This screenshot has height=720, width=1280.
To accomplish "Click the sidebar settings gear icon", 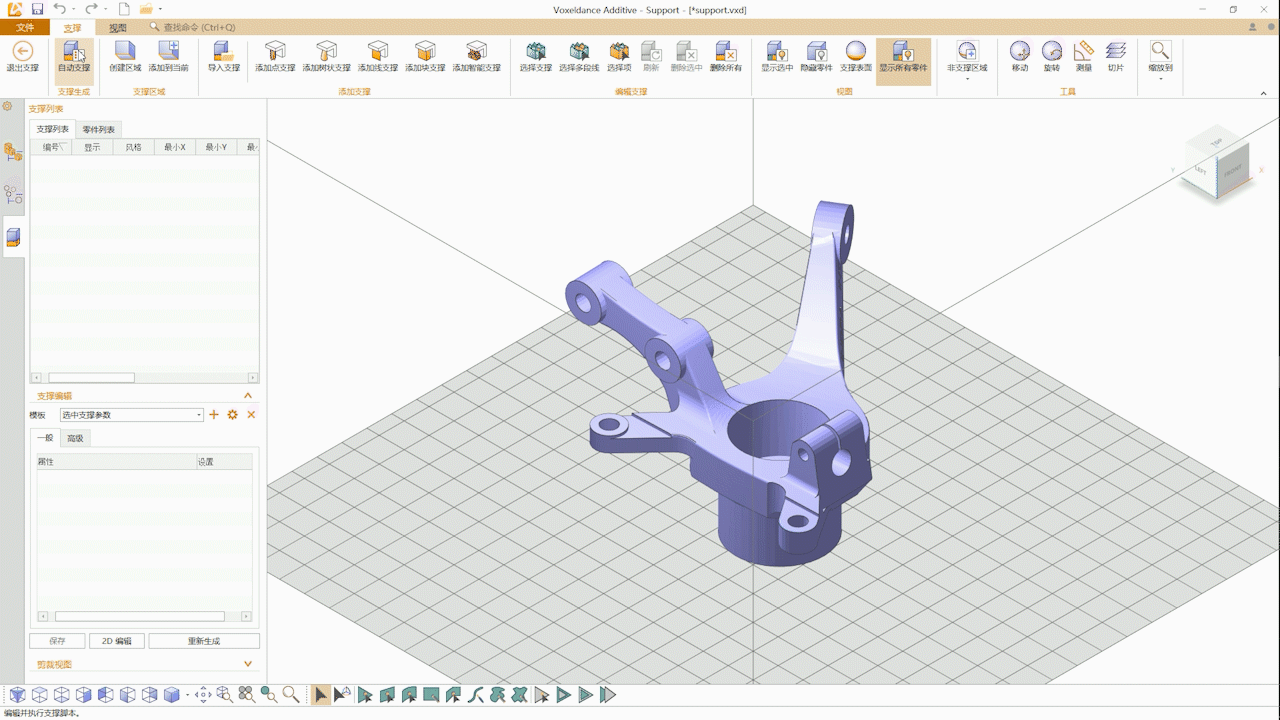I will click(8, 106).
